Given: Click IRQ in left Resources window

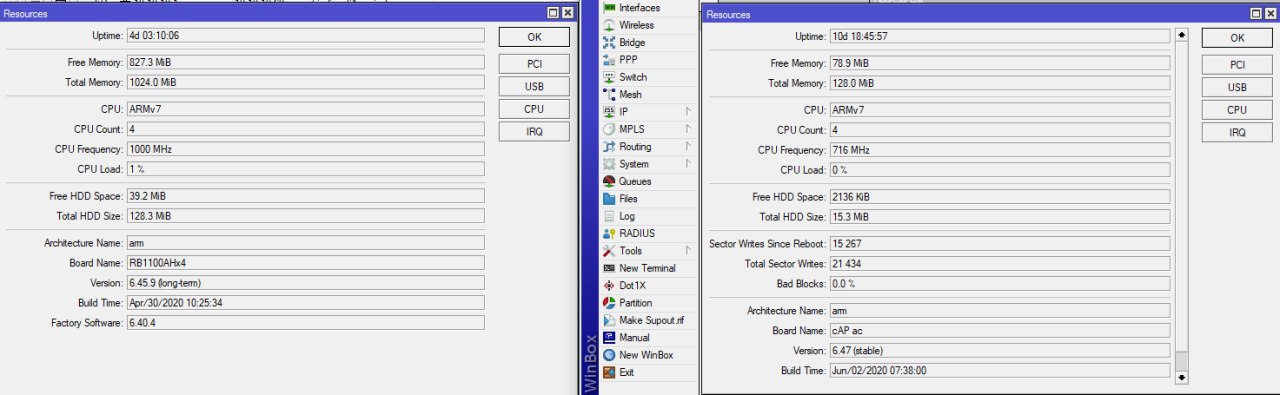Looking at the screenshot, I should click(x=534, y=132).
